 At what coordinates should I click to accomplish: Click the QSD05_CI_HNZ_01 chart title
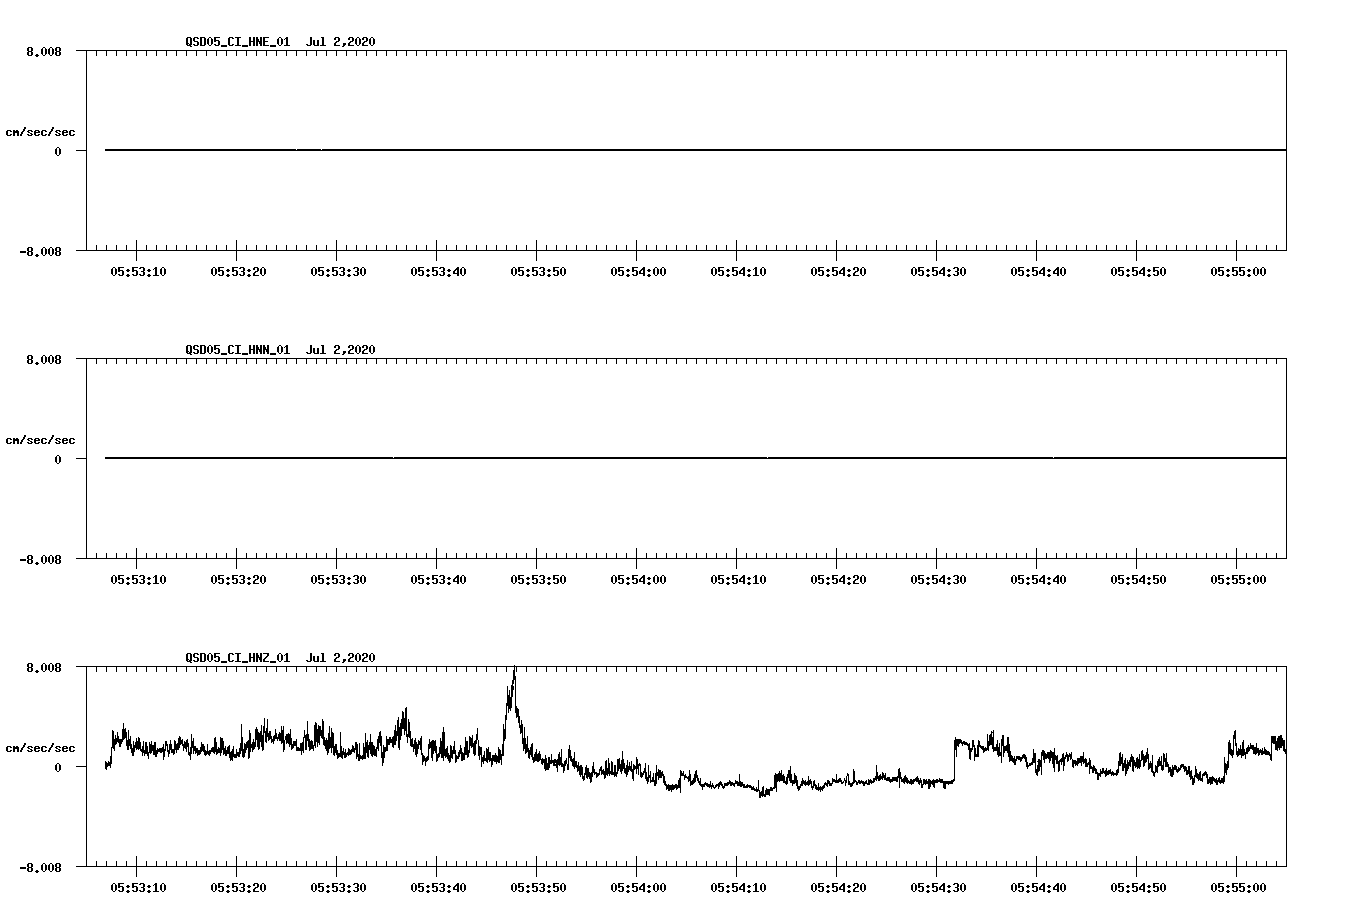pyautogui.click(x=280, y=658)
